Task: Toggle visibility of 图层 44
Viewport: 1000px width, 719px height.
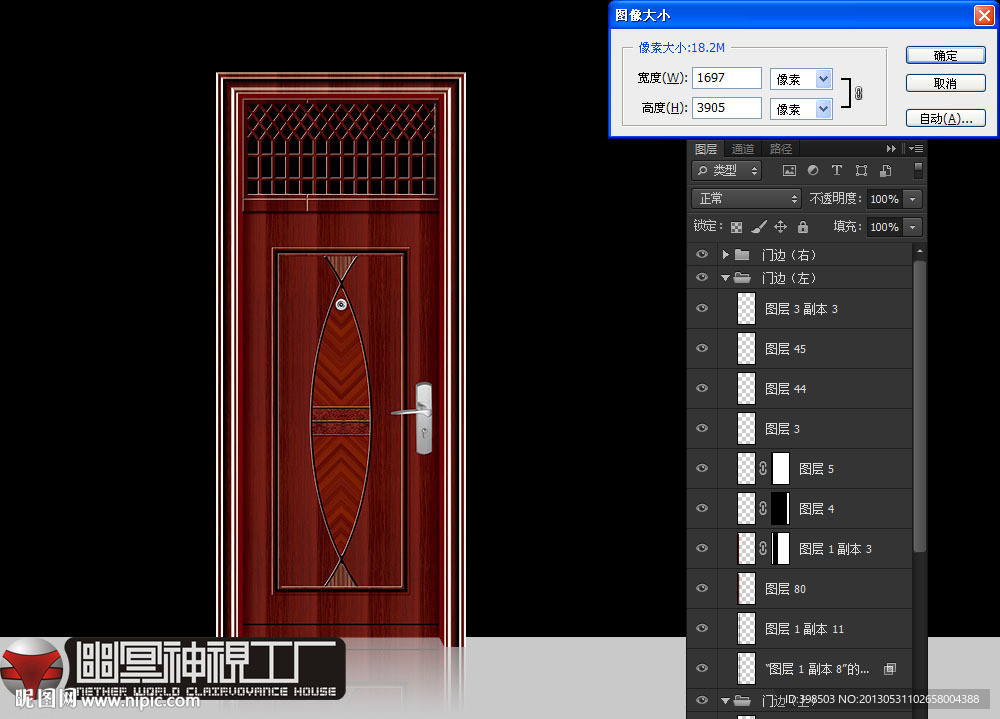Action: click(x=702, y=389)
